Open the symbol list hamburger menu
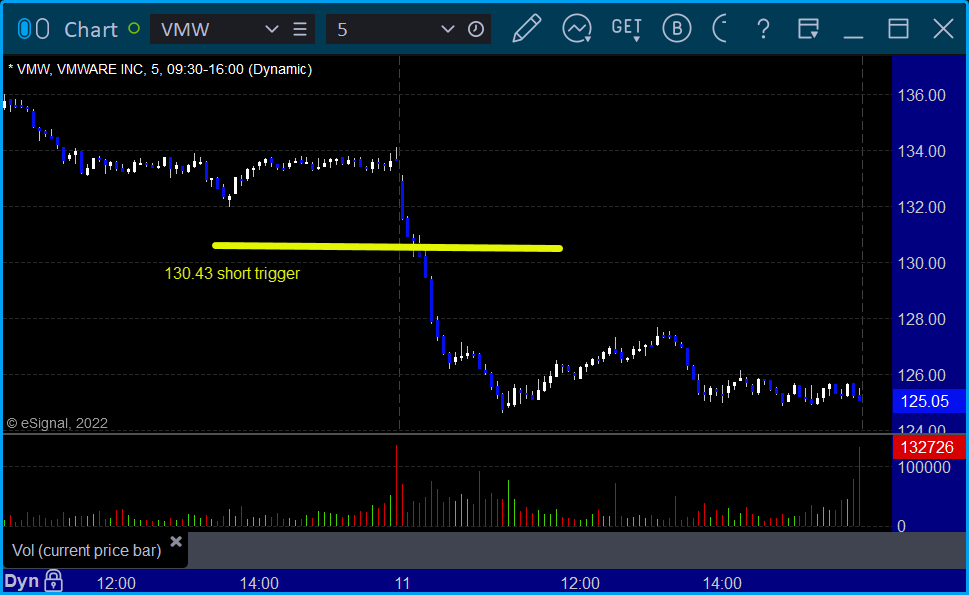 300,29
